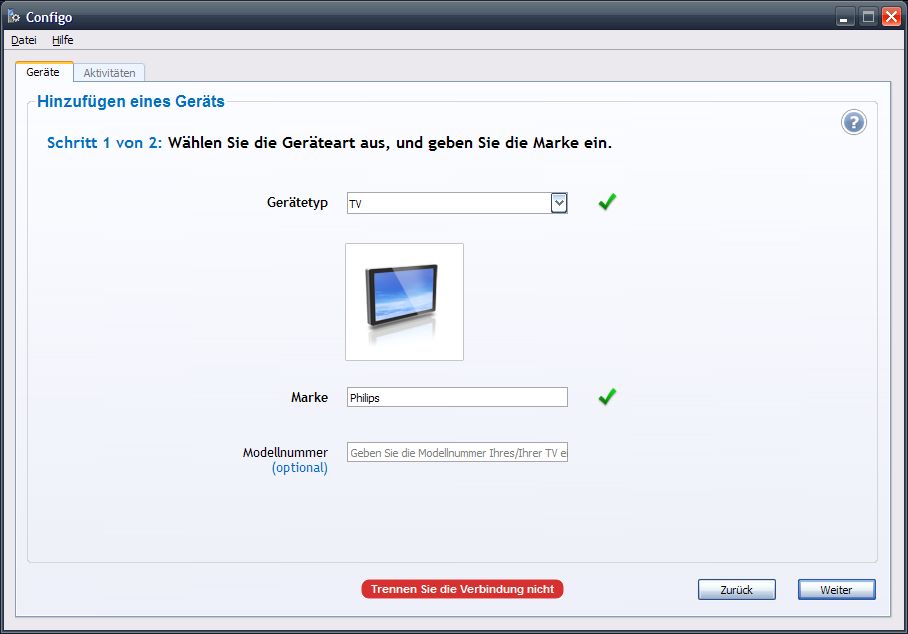This screenshot has width=908, height=634.
Task: Open the Hilfe menu
Action: click(63, 40)
